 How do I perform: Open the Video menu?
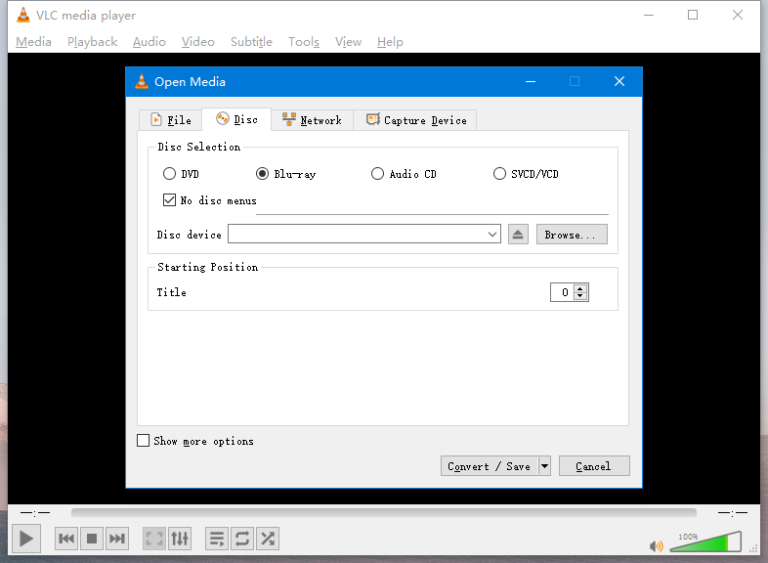click(198, 42)
